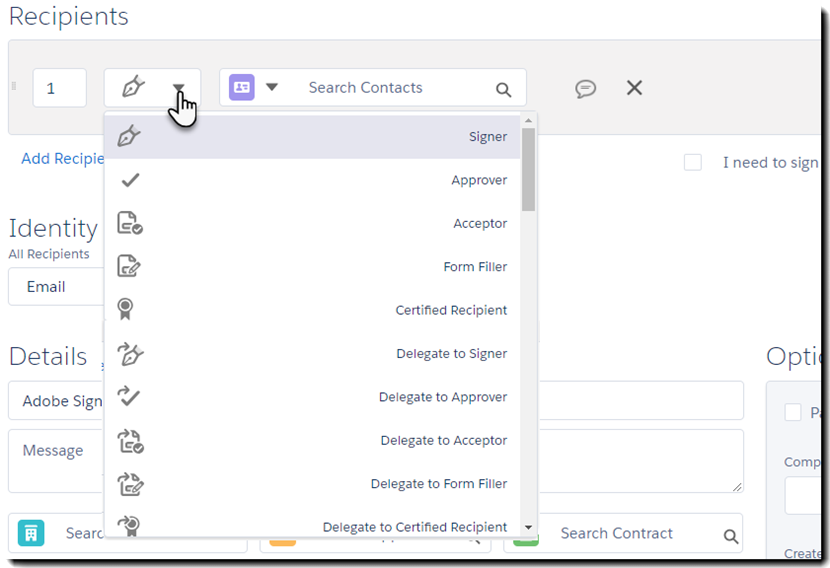
Task: Click the Approver checkmark icon
Action: coord(129,180)
